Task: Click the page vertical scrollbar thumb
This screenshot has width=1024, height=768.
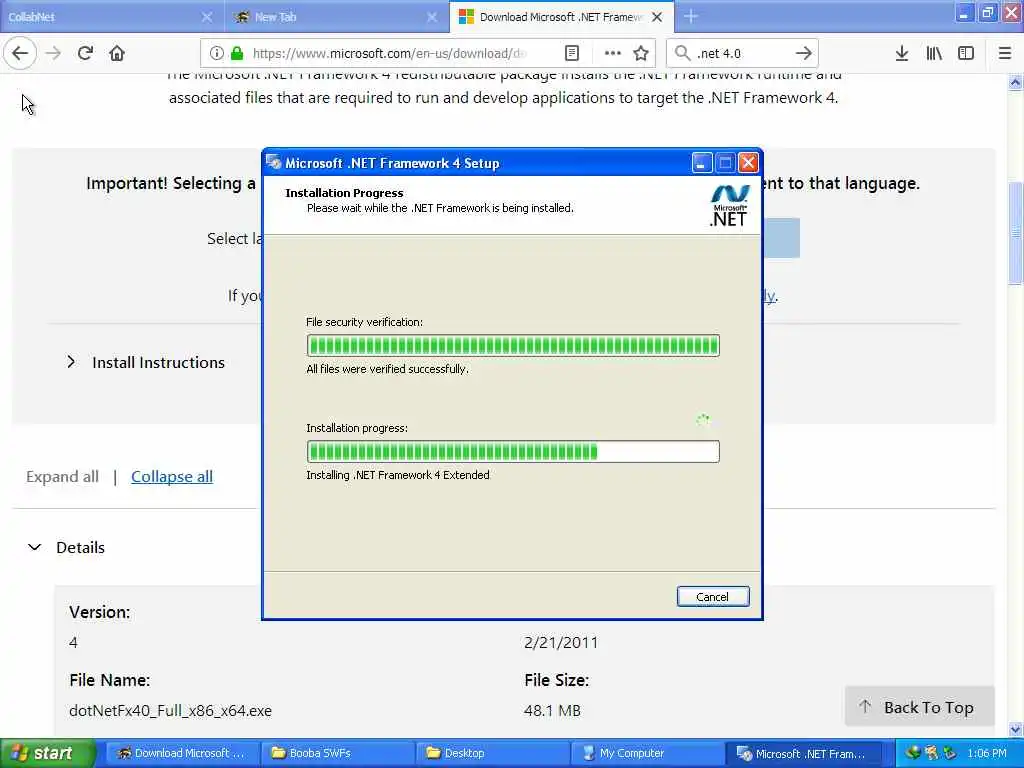Action: (x=1015, y=233)
